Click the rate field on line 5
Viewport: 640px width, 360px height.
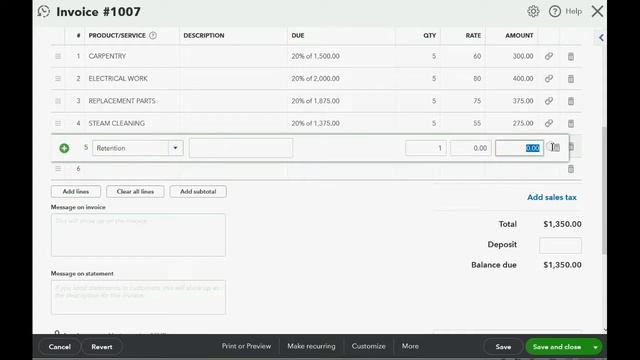coord(471,148)
